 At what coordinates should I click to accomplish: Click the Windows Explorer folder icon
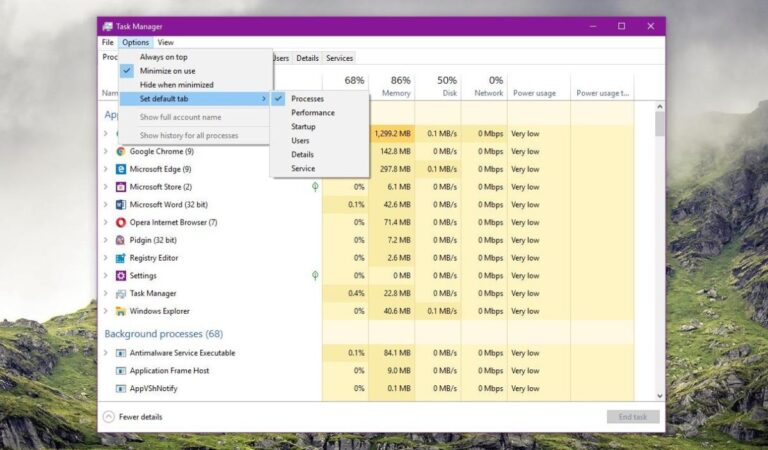click(120, 311)
